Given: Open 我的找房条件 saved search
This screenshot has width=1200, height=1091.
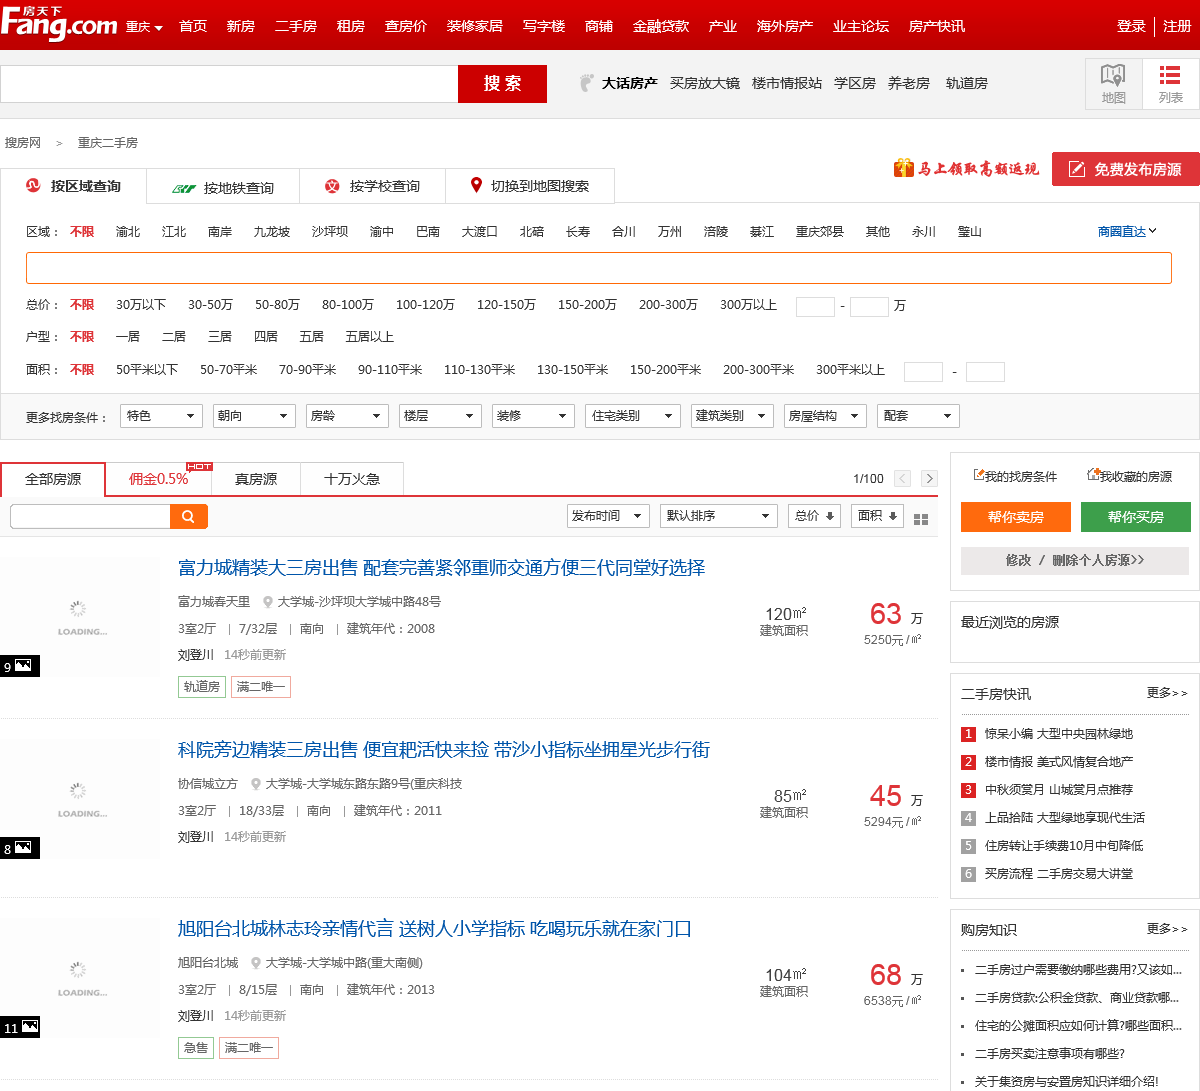Looking at the screenshot, I should point(1015,476).
